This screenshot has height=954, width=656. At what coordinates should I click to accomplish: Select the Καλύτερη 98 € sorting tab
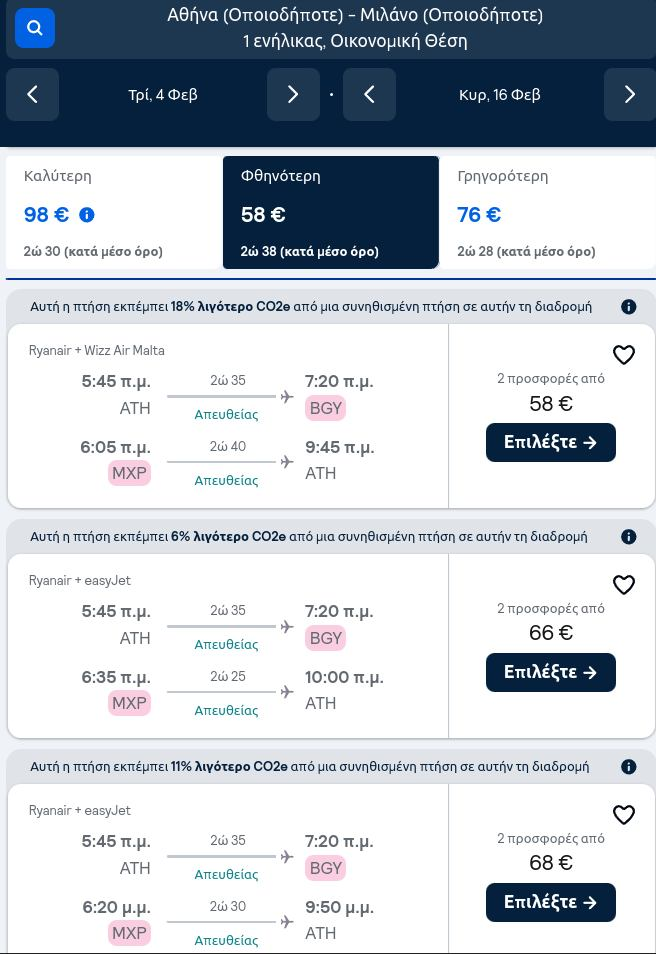(x=114, y=212)
